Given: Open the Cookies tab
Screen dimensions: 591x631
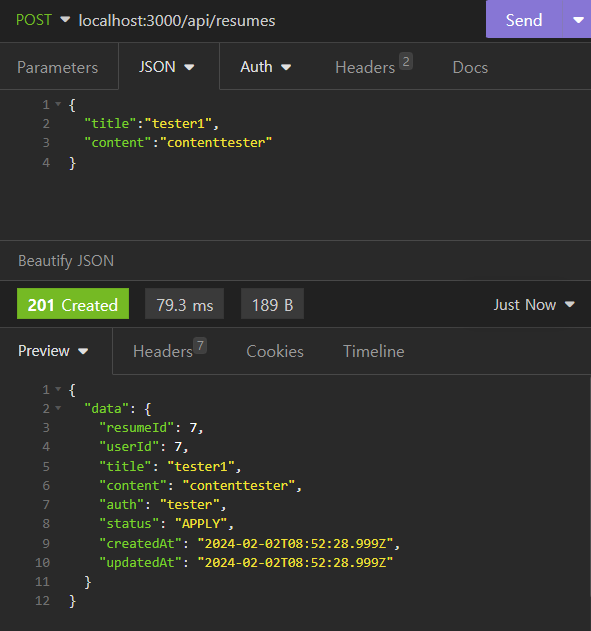Looking at the screenshot, I should point(275,351).
